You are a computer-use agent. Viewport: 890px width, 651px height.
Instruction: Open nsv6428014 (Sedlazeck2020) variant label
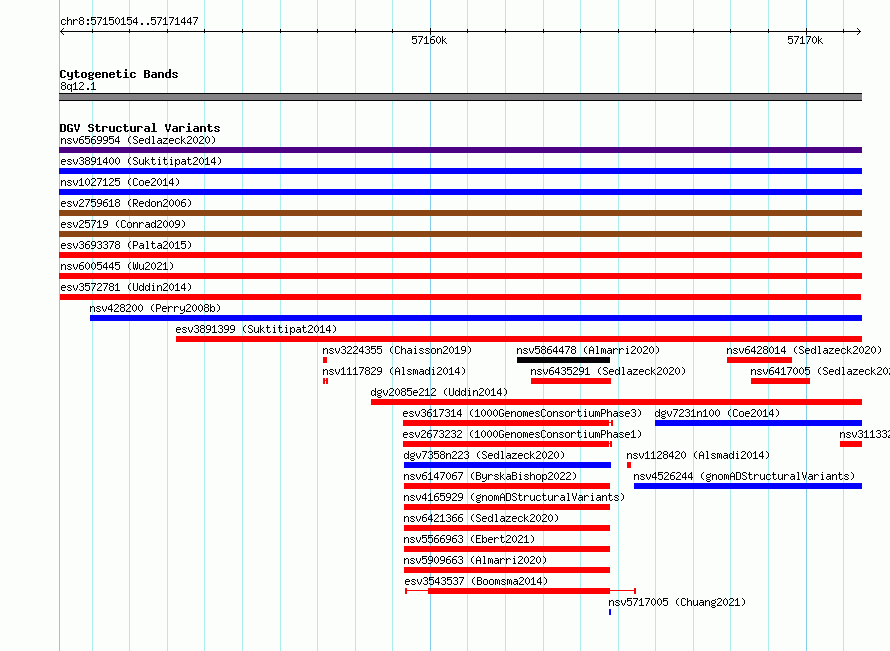pyautogui.click(x=804, y=350)
